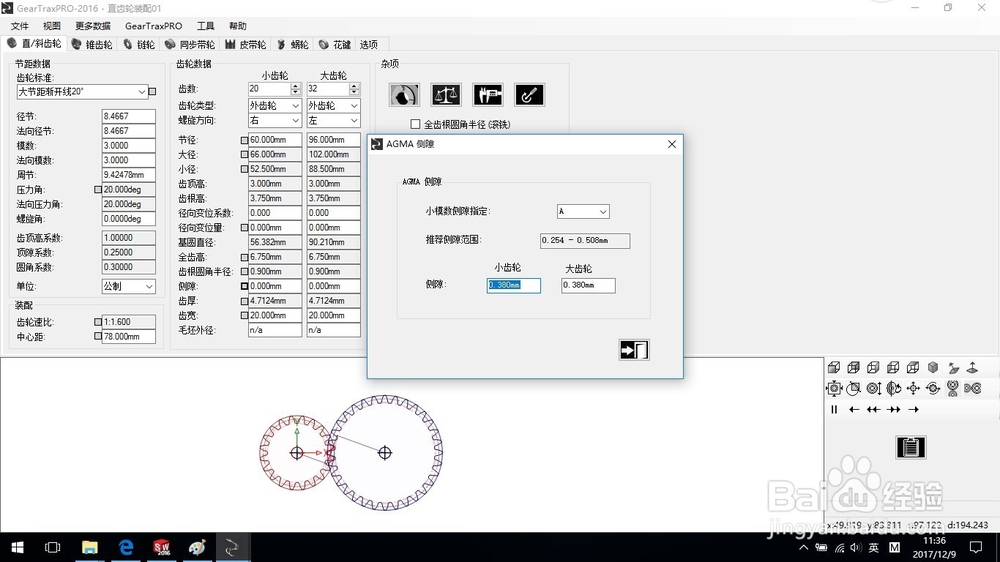Viewport: 1000px width, 562px height.
Task: Switch to the 锥齿轮 tab
Action: pos(92,44)
